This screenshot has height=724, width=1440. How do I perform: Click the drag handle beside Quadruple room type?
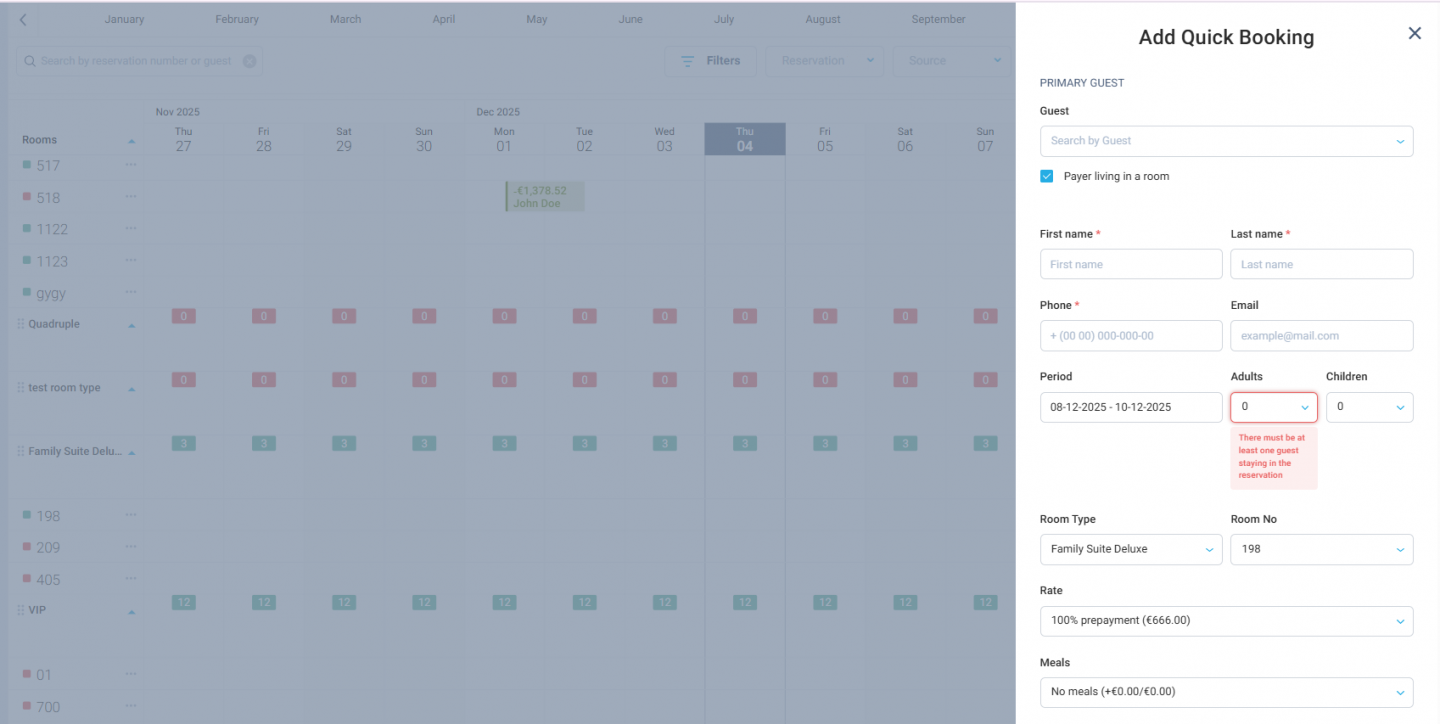[x=19, y=323]
